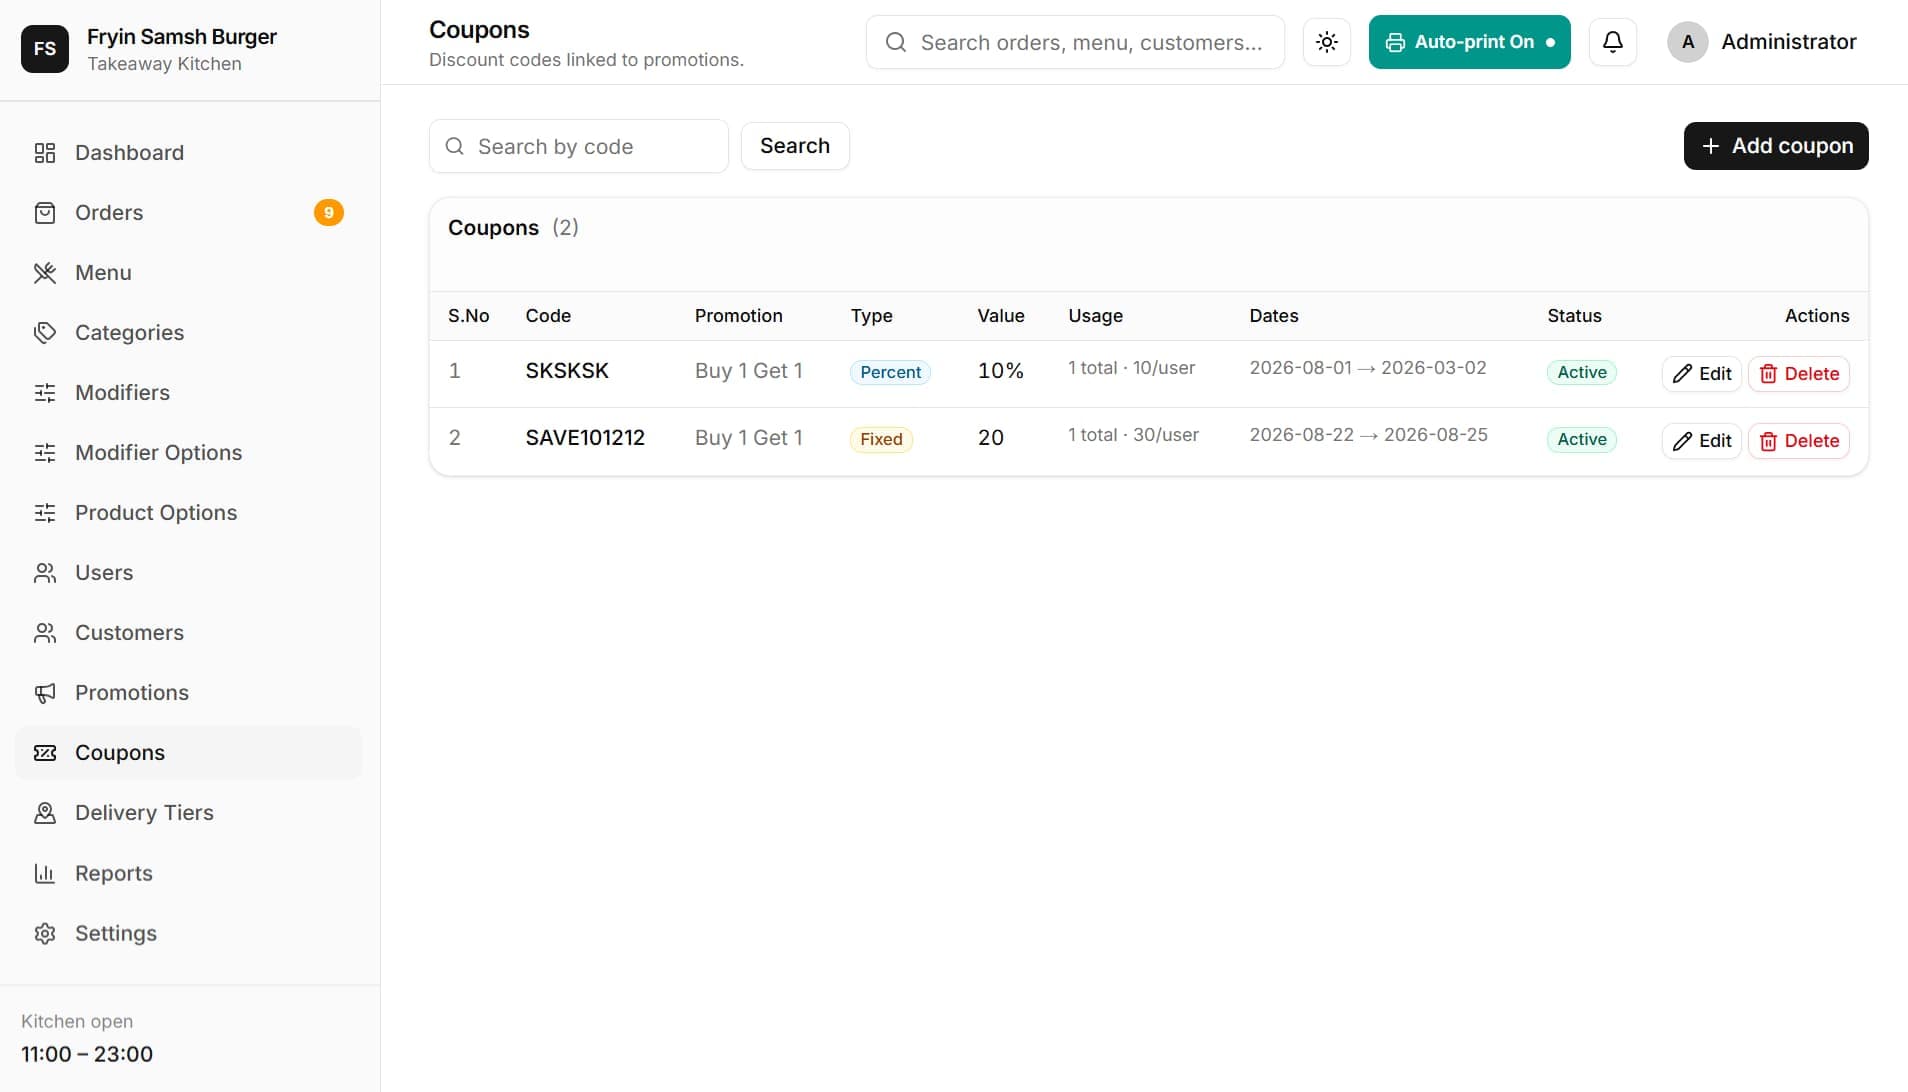Click the Administrator name label
This screenshot has height=1092, width=1908.
pos(1788,42)
